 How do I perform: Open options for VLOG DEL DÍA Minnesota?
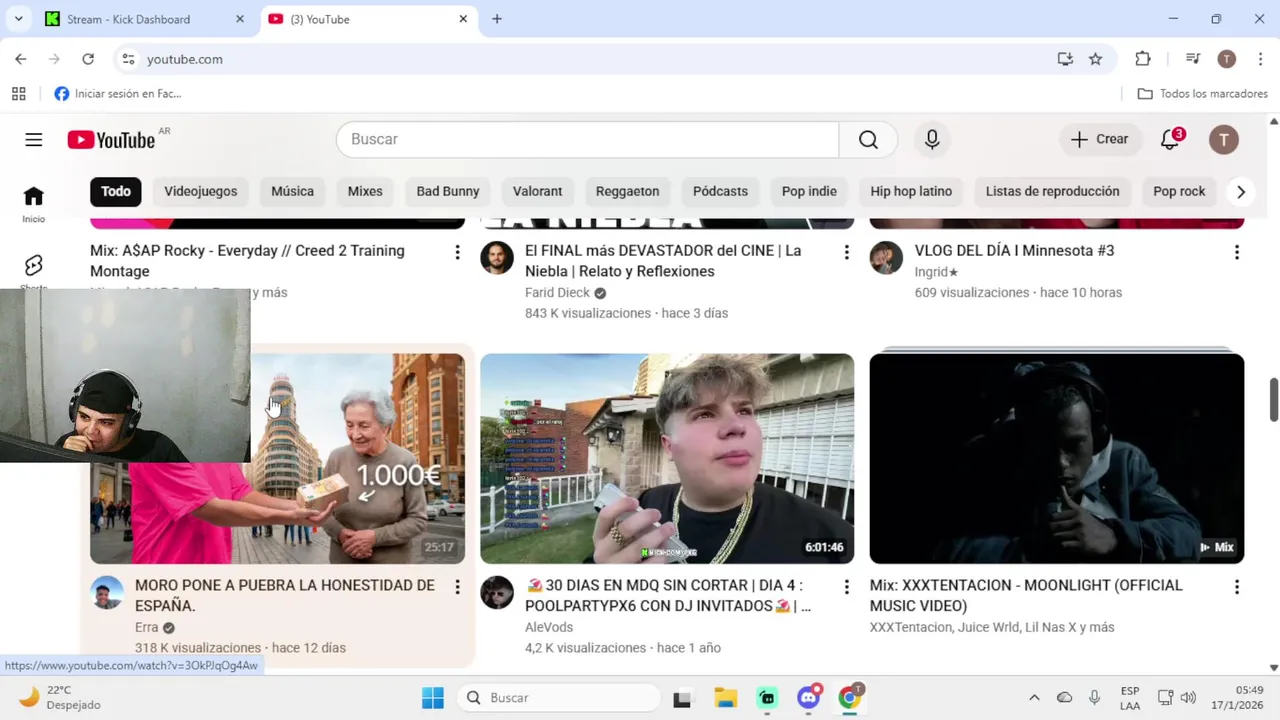(x=1236, y=252)
